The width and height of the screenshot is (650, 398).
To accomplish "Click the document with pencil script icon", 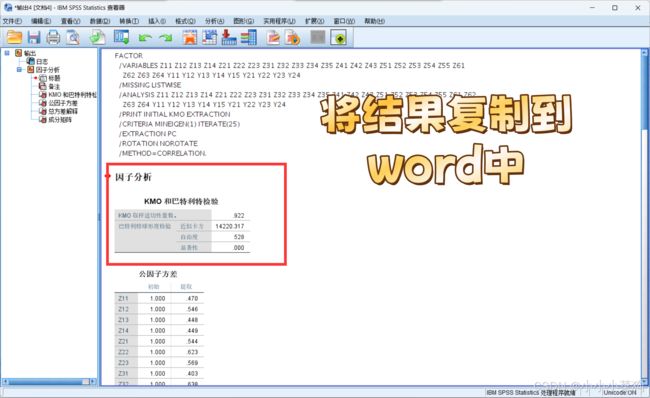I will point(273,37).
